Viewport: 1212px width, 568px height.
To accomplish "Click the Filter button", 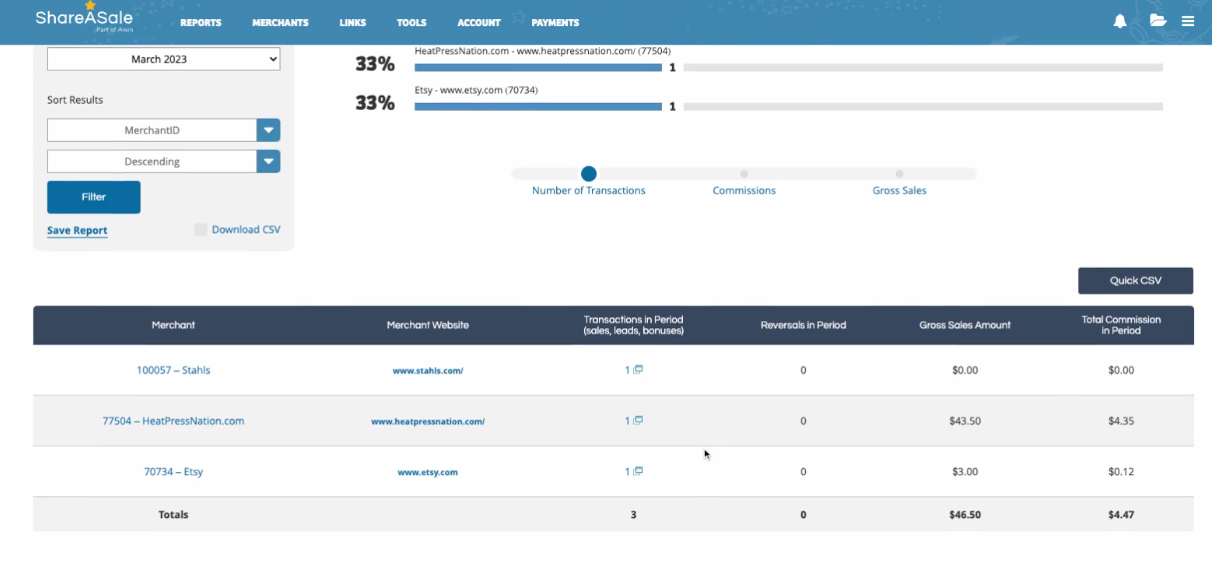I will coord(94,197).
